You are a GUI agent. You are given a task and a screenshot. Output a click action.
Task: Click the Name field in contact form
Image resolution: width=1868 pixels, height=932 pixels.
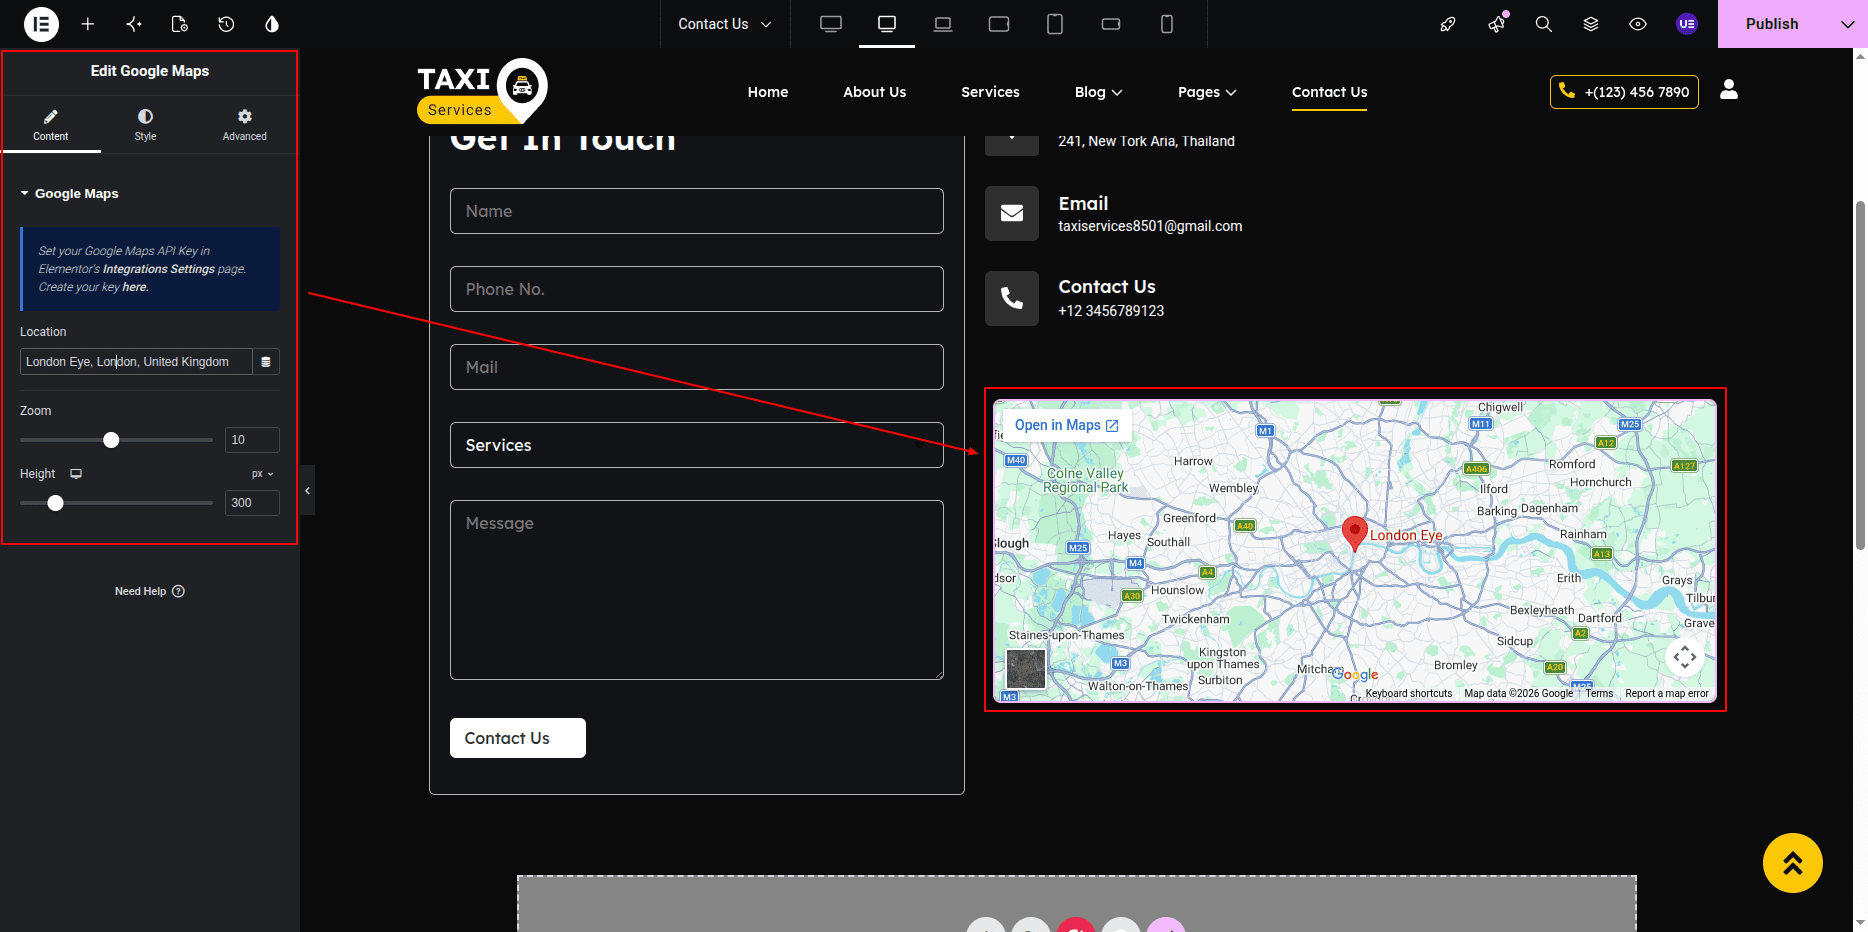tap(697, 211)
